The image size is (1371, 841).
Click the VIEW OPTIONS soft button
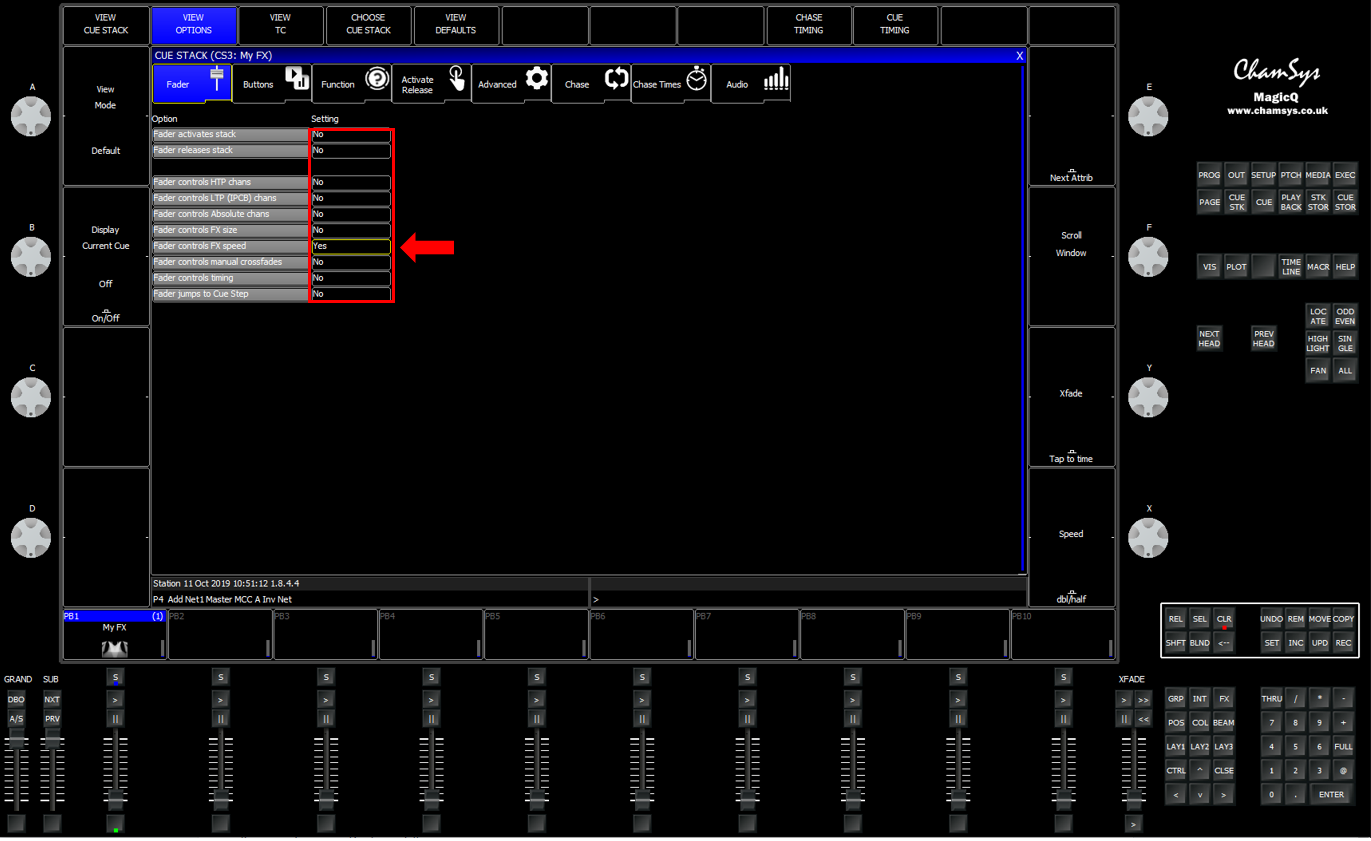(194, 24)
